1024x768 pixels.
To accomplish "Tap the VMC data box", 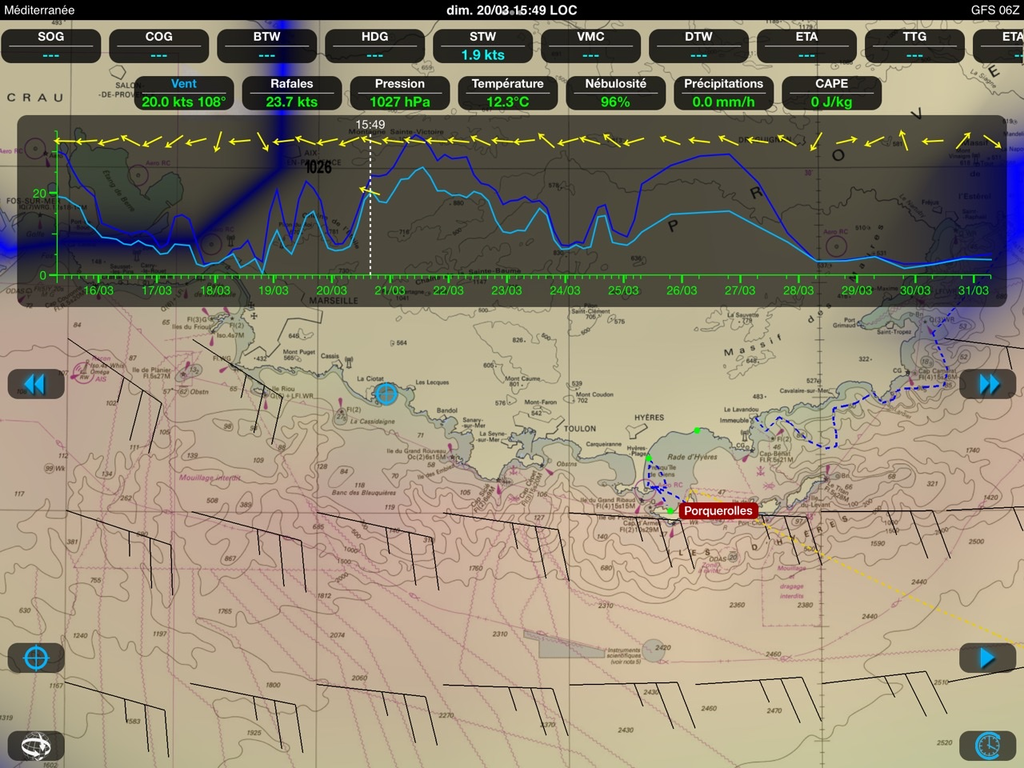I will [590, 46].
